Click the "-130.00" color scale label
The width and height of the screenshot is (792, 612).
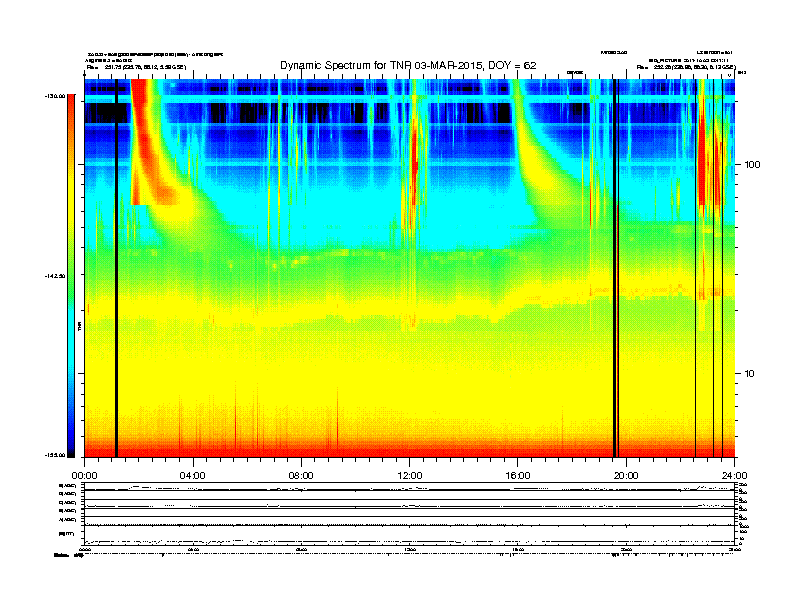(x=56, y=95)
